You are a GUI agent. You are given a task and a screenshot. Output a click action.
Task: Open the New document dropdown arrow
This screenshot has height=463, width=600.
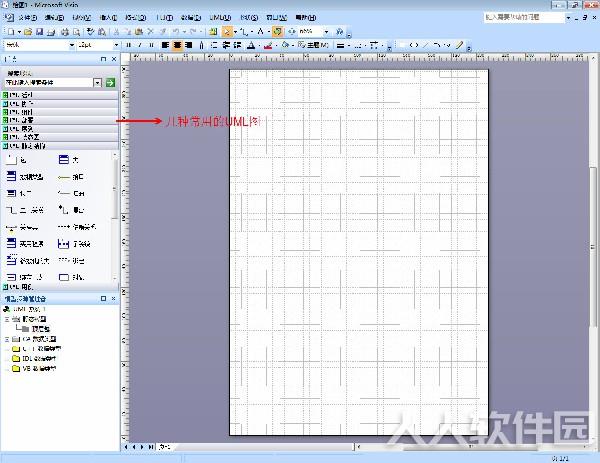pos(19,32)
